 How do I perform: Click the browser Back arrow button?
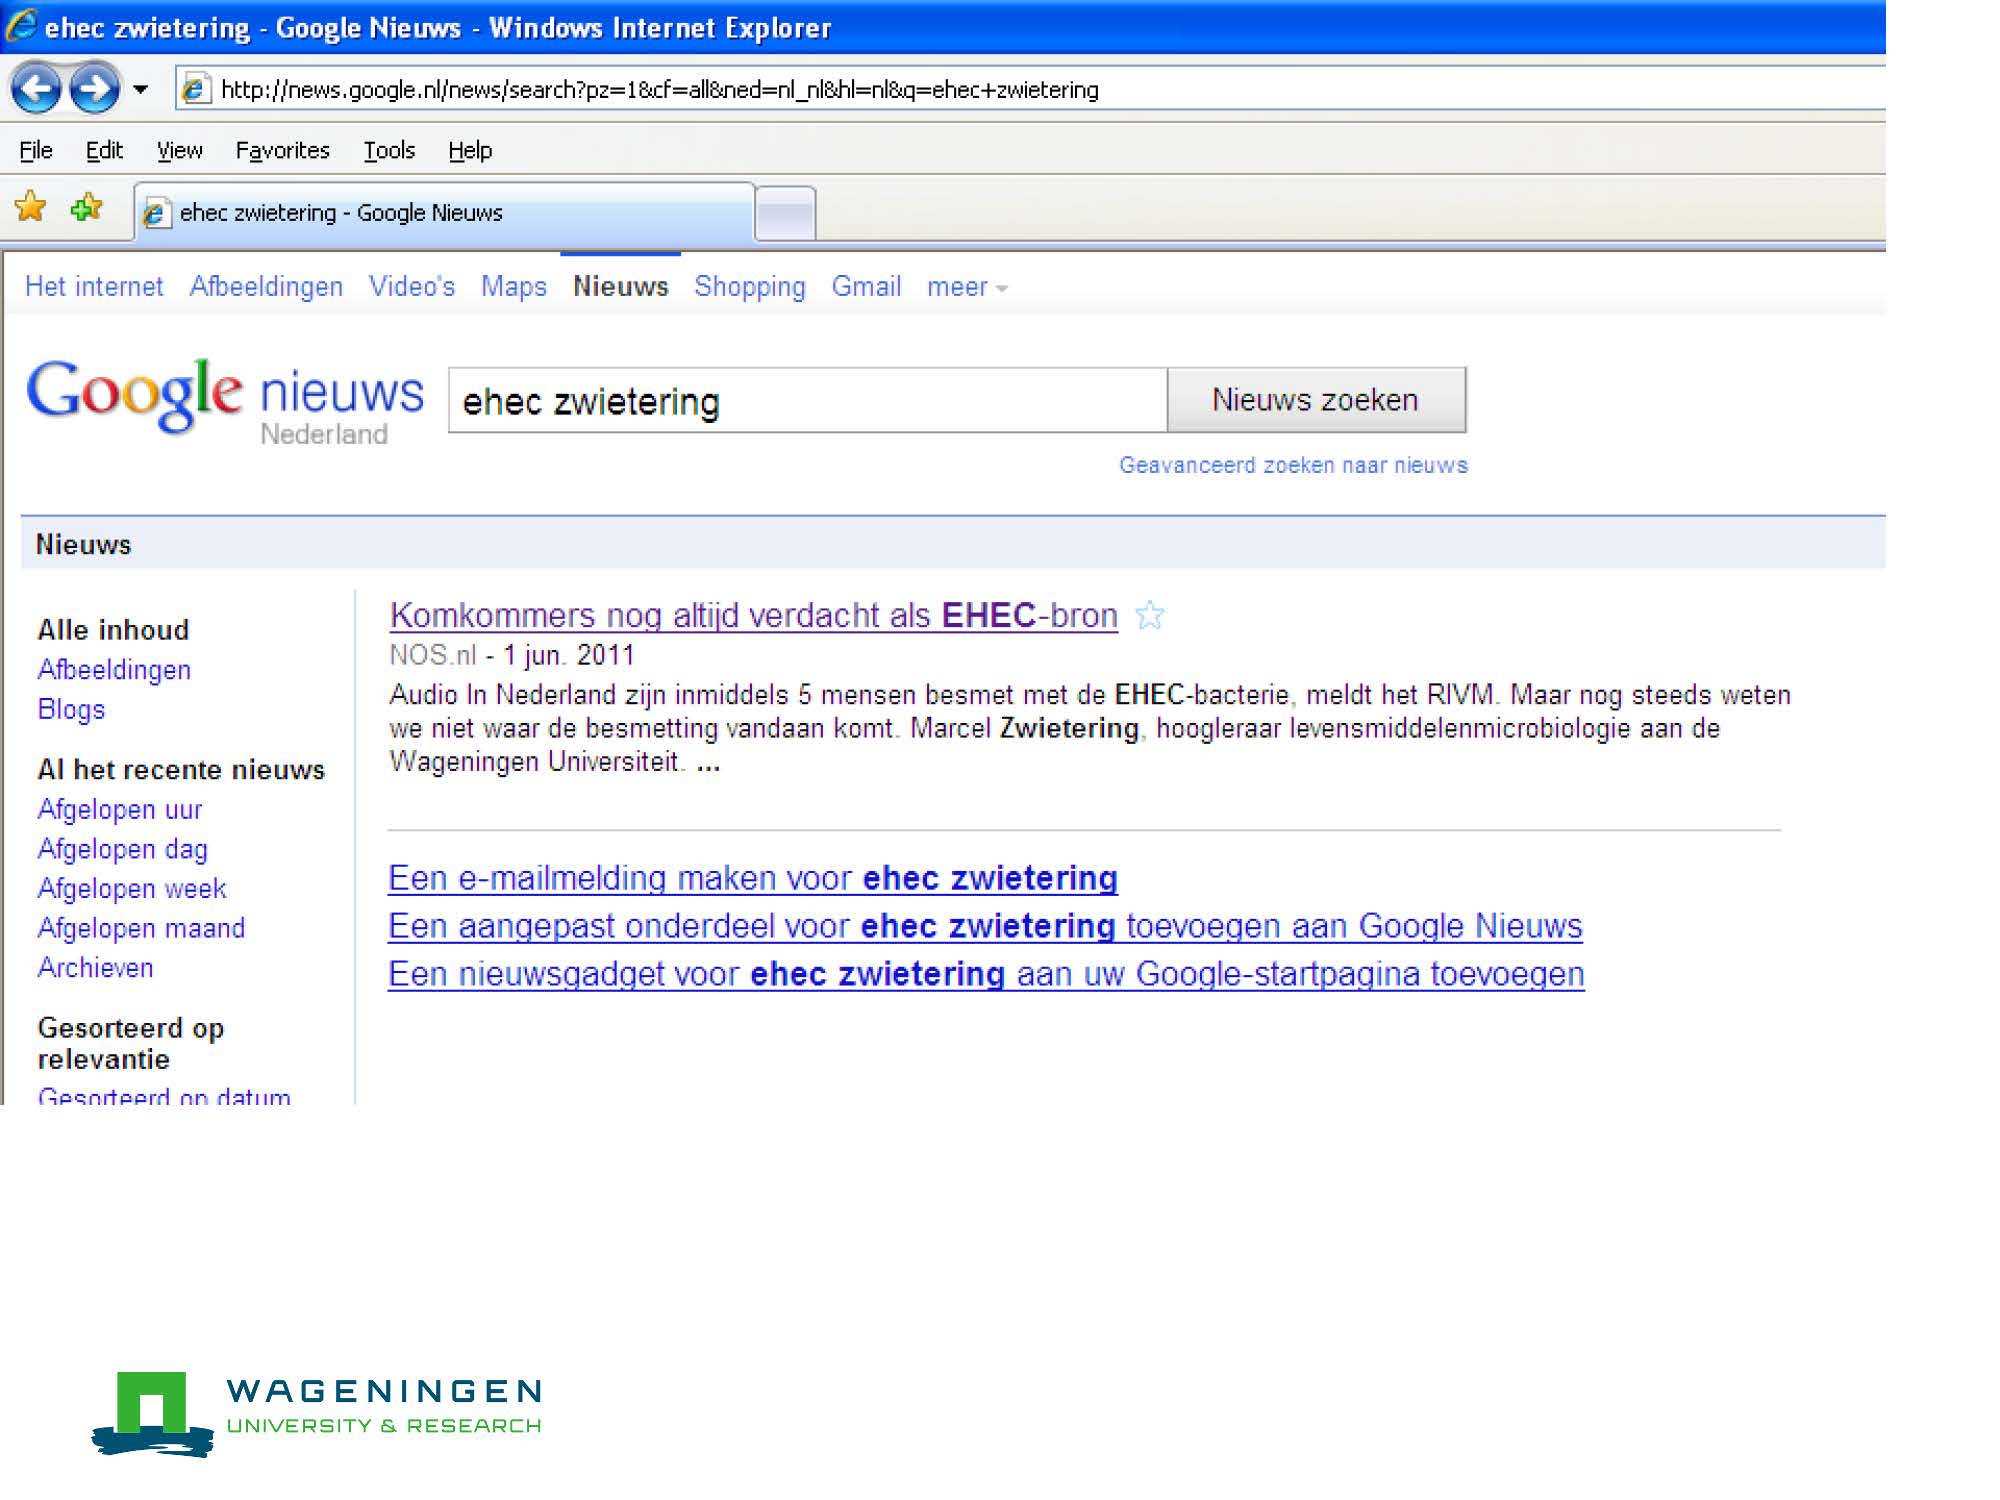point(36,89)
